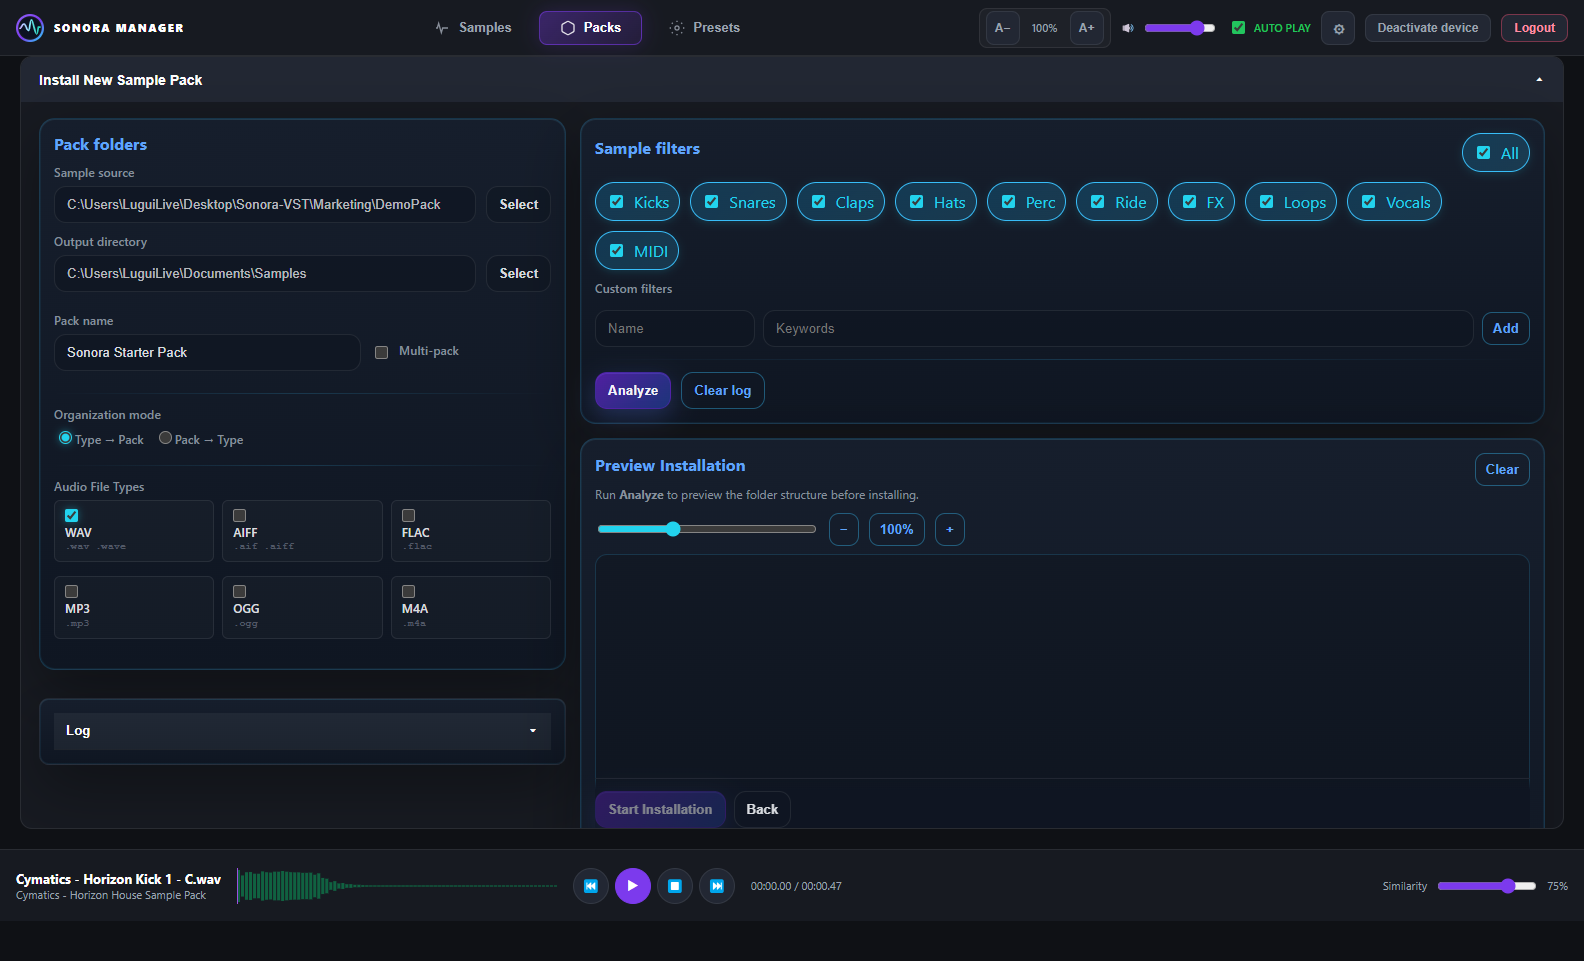
Task: Adjust the Similarity slider
Action: pos(1487,886)
